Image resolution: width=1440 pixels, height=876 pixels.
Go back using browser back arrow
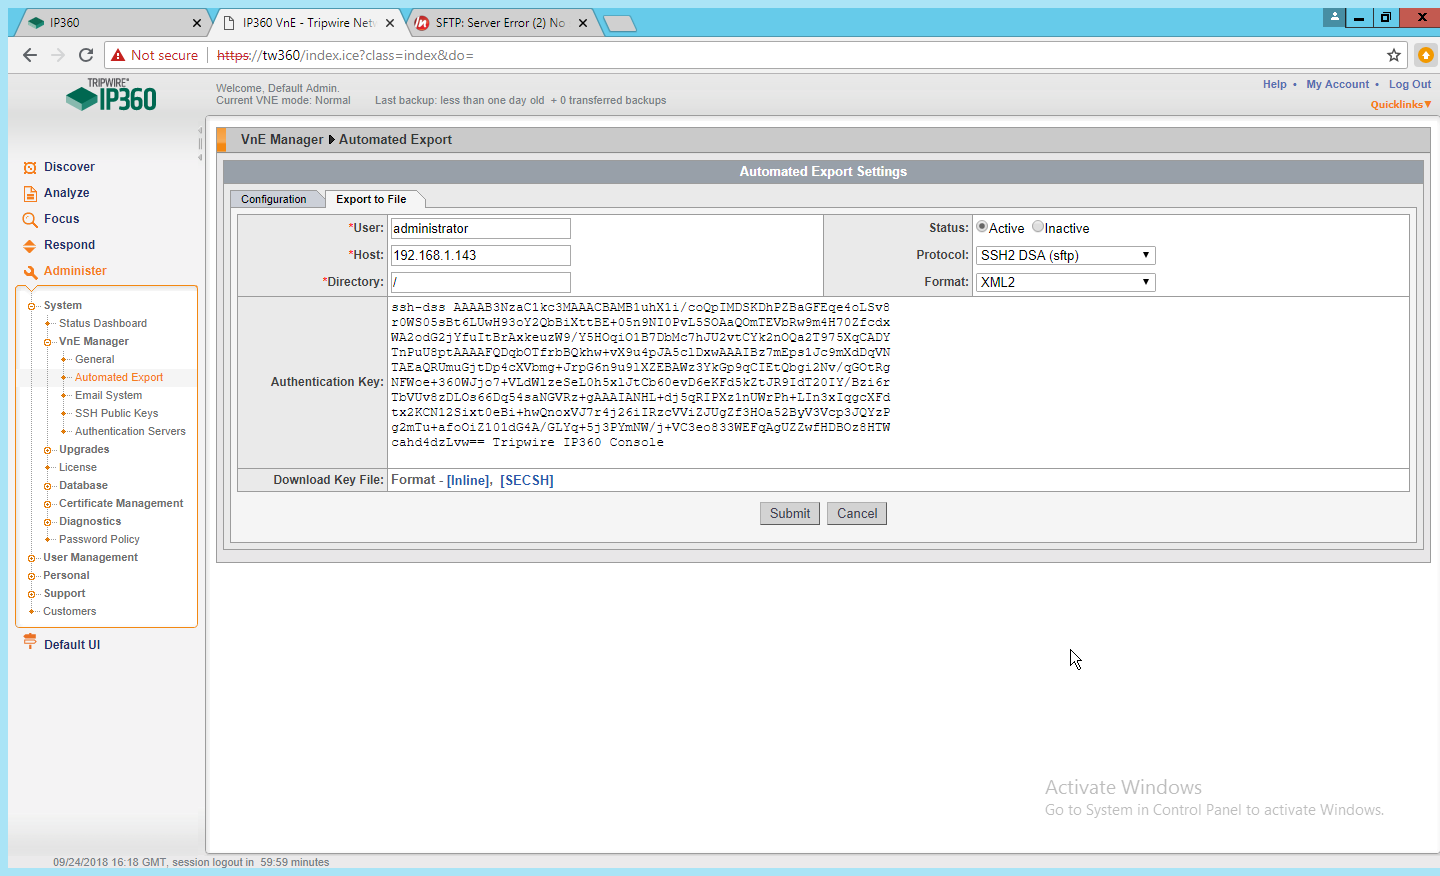tap(30, 55)
